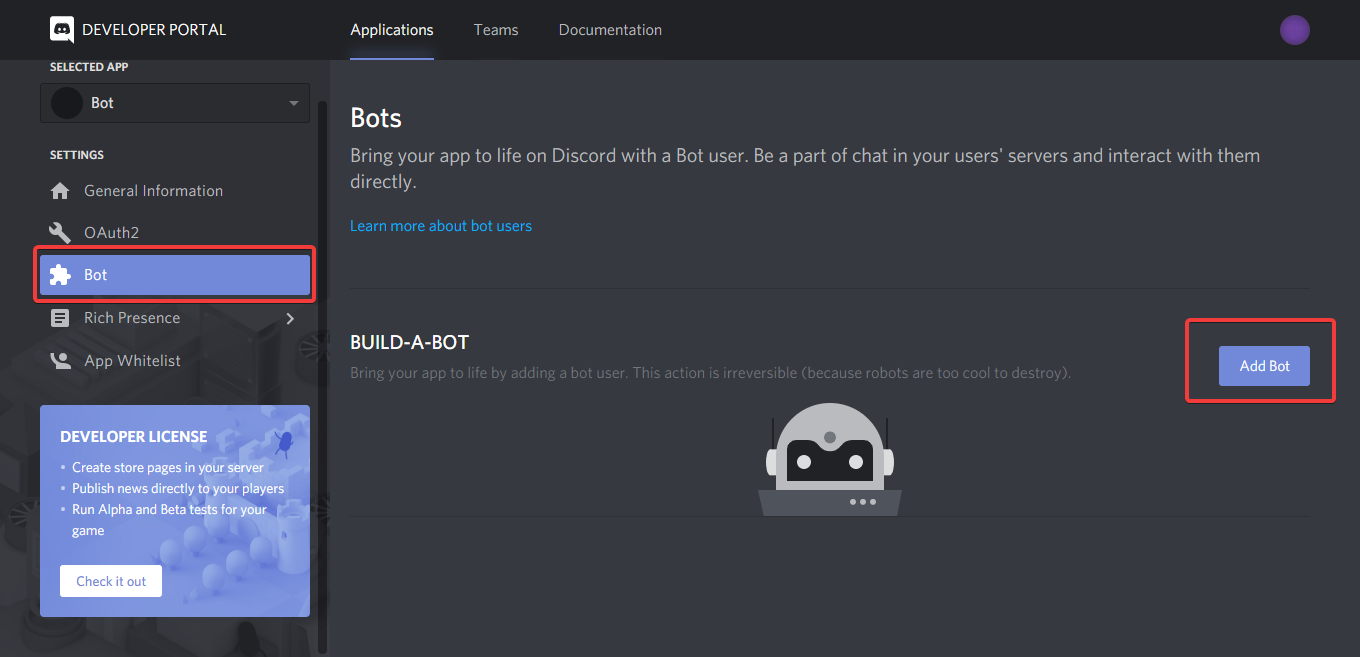Click the Discord logo in the header
1360x657 pixels.
62,29
